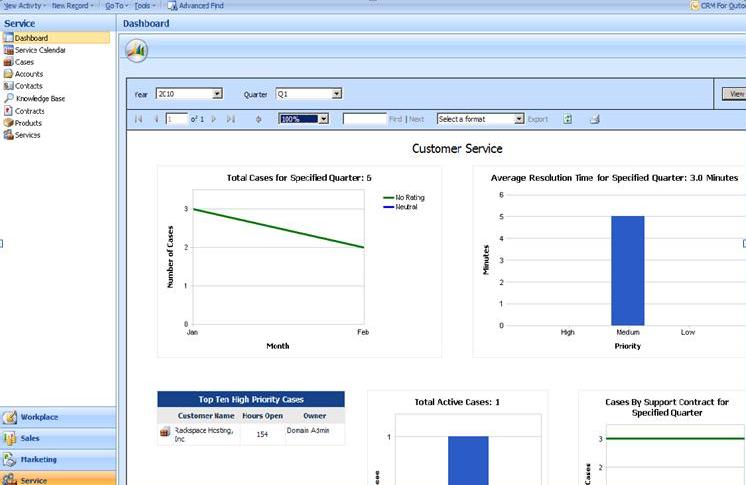This screenshot has width=746, height=485.
Task: Go to the first report page
Action: (138, 119)
